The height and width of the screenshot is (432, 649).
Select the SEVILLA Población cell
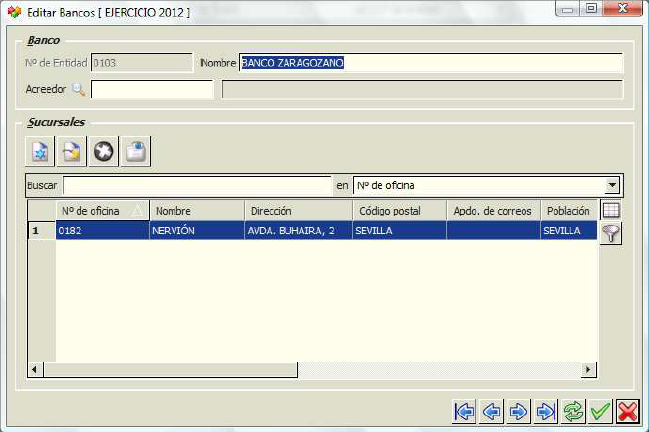pyautogui.click(x=569, y=230)
